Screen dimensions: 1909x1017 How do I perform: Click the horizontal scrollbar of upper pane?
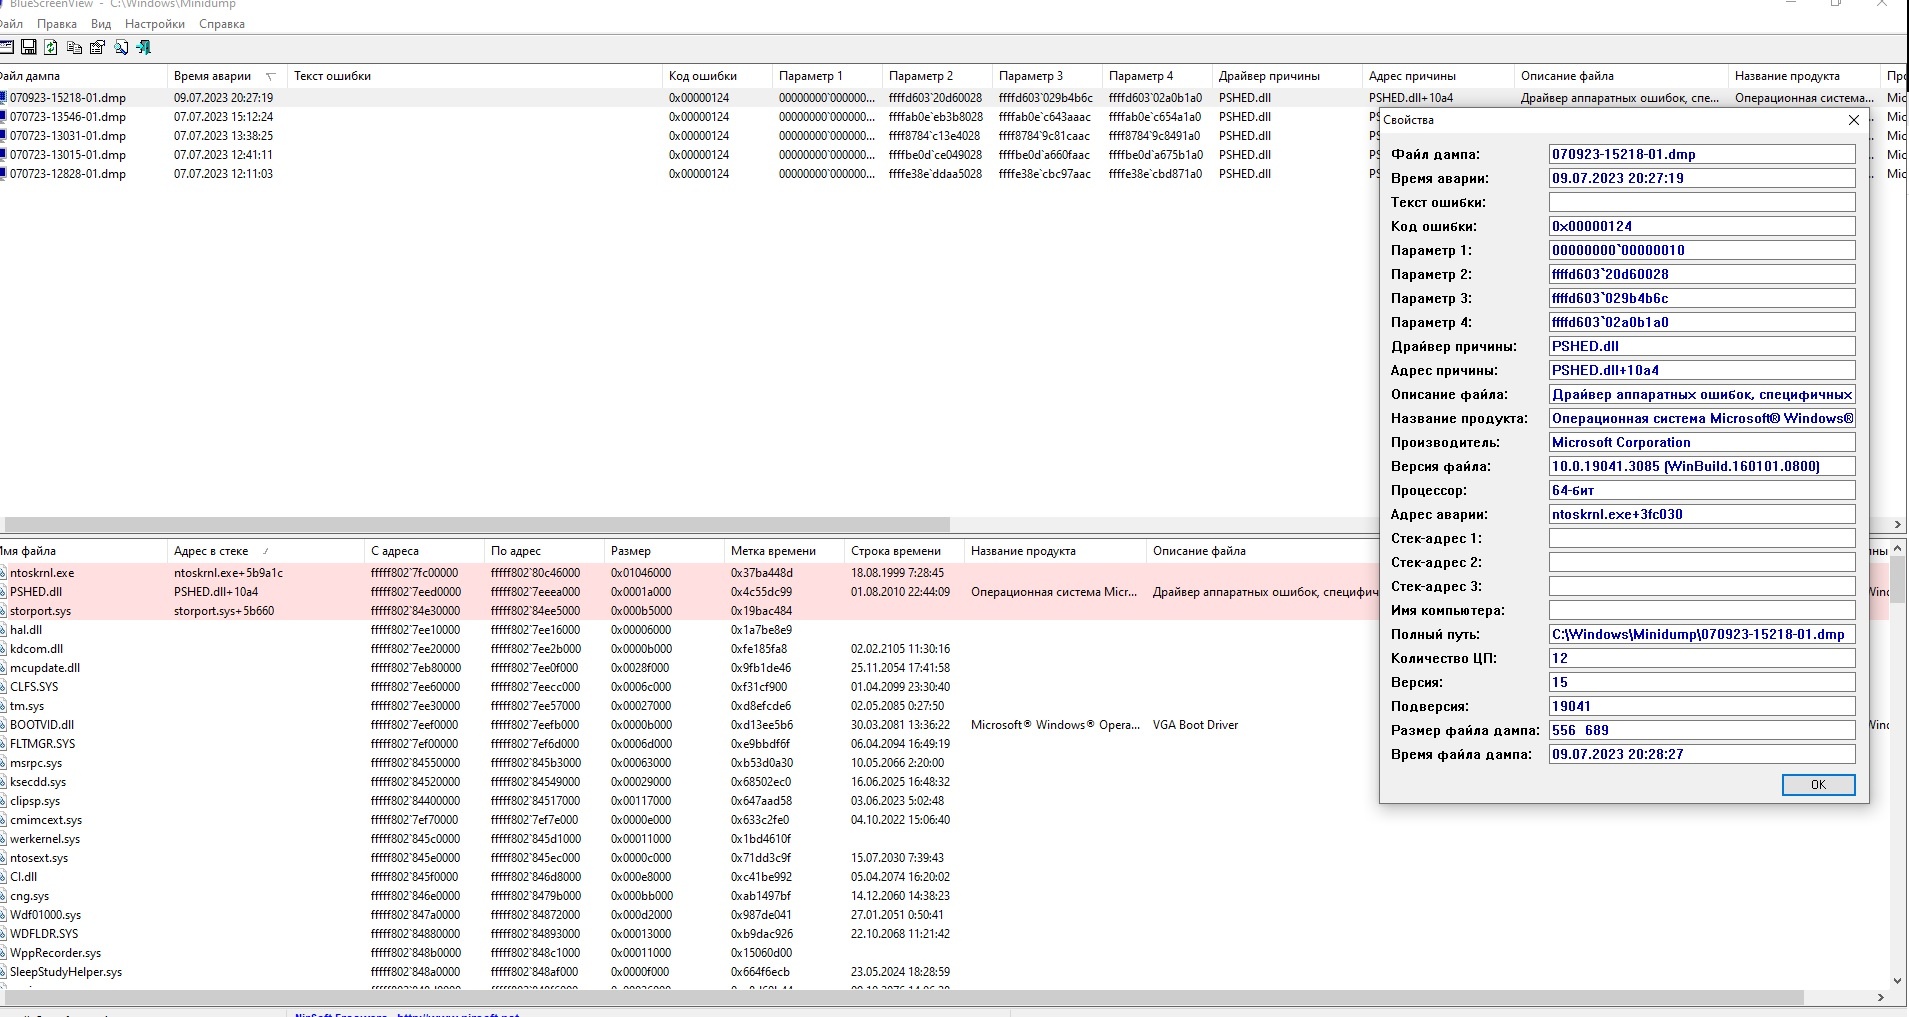tap(477, 524)
